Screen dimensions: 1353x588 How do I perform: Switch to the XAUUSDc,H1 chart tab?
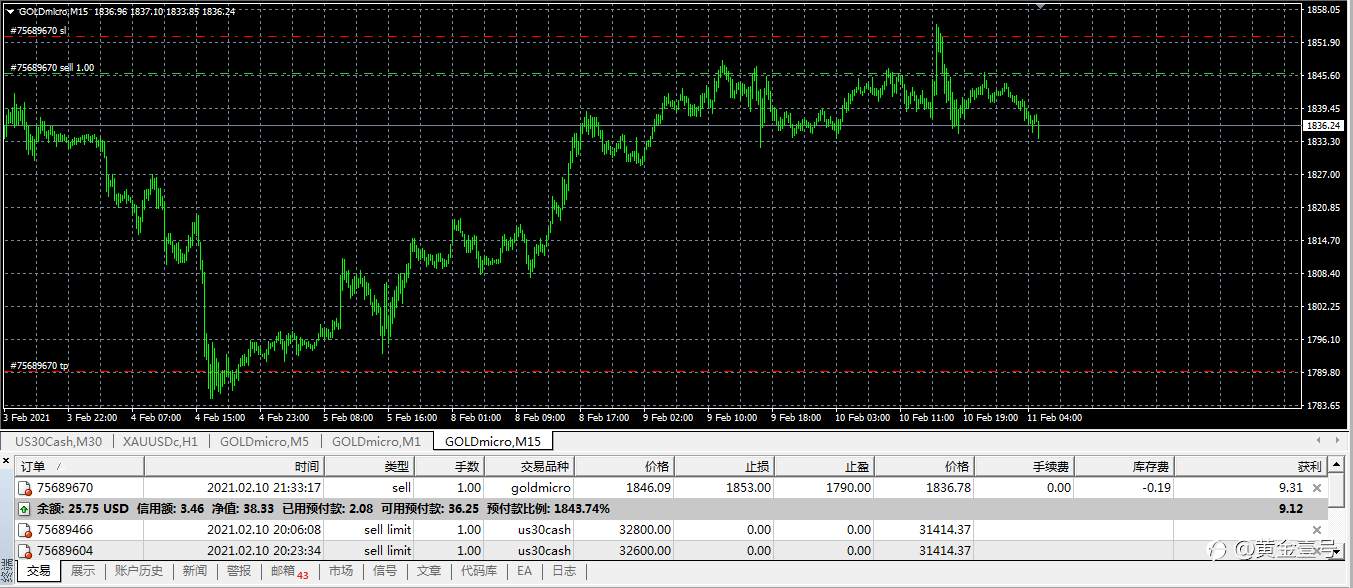point(161,441)
